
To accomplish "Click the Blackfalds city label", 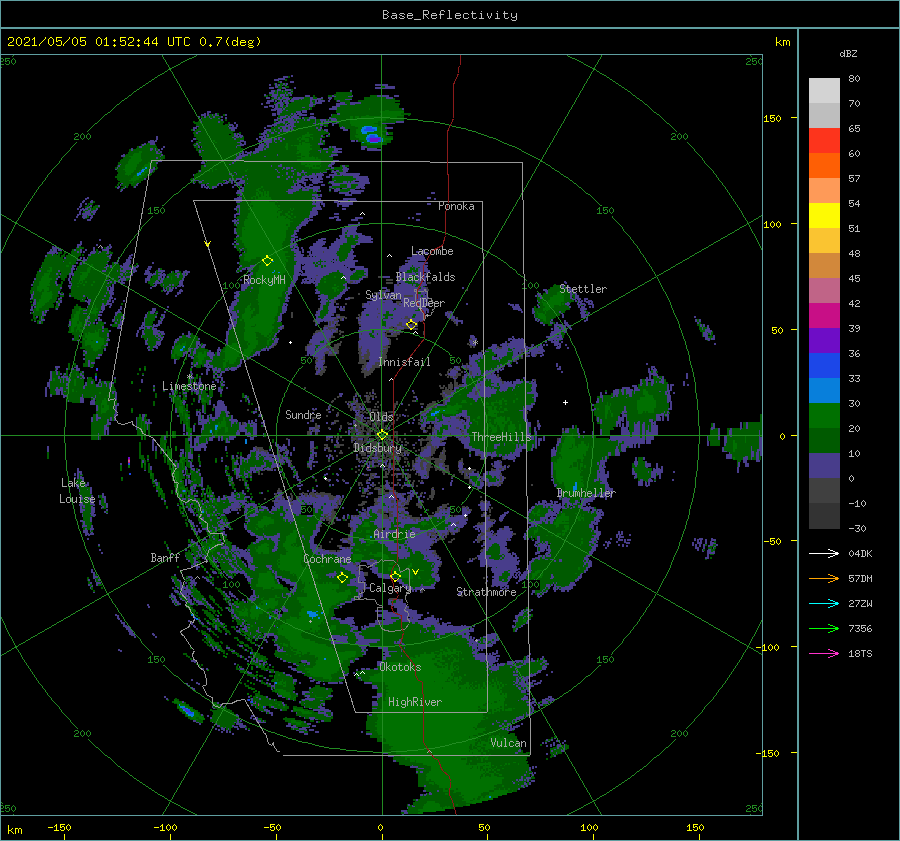I will 425,277.
